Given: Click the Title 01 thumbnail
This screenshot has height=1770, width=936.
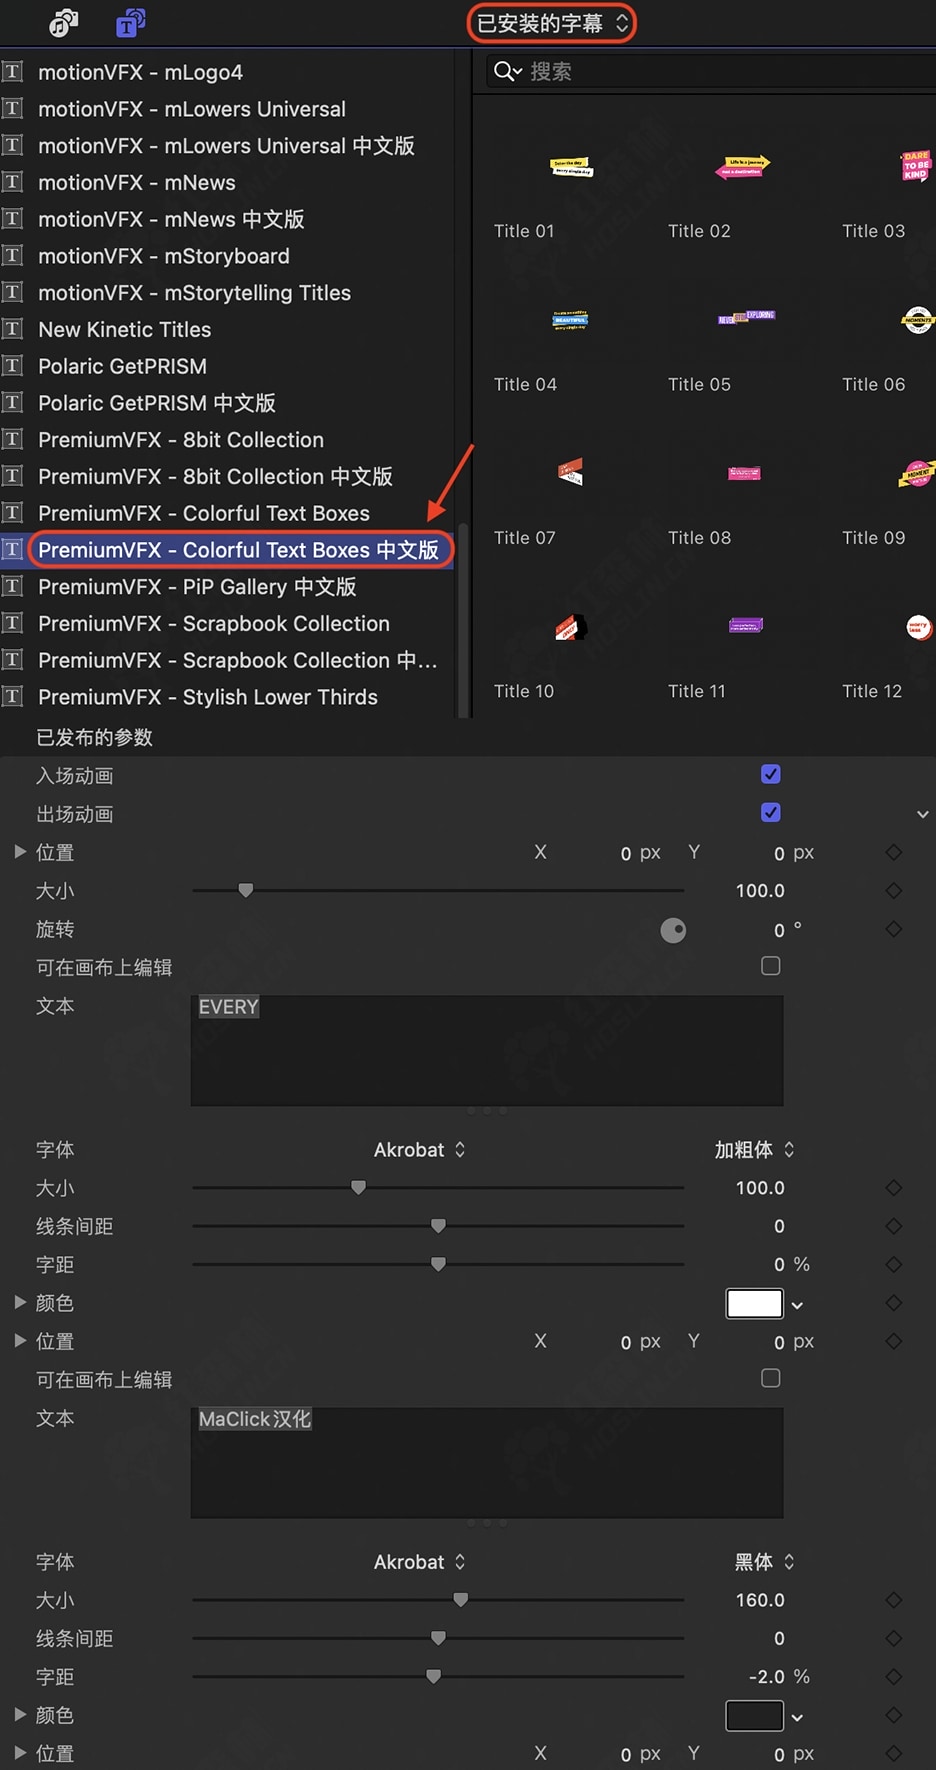Looking at the screenshot, I should pos(570,167).
